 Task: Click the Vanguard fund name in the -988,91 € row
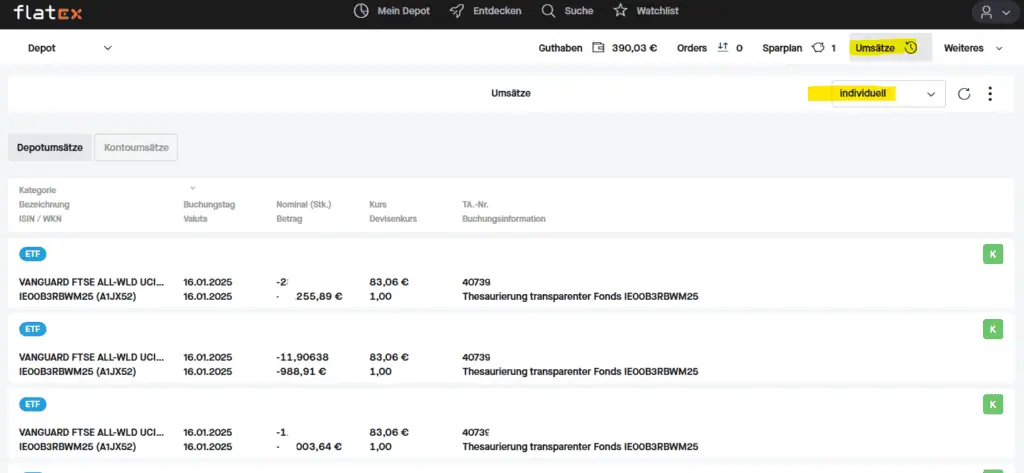(x=91, y=357)
